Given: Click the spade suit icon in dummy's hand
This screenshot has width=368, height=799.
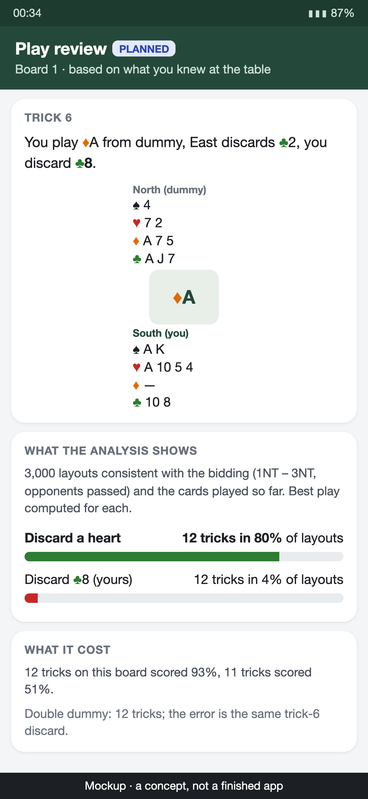Looking at the screenshot, I should coord(136,205).
